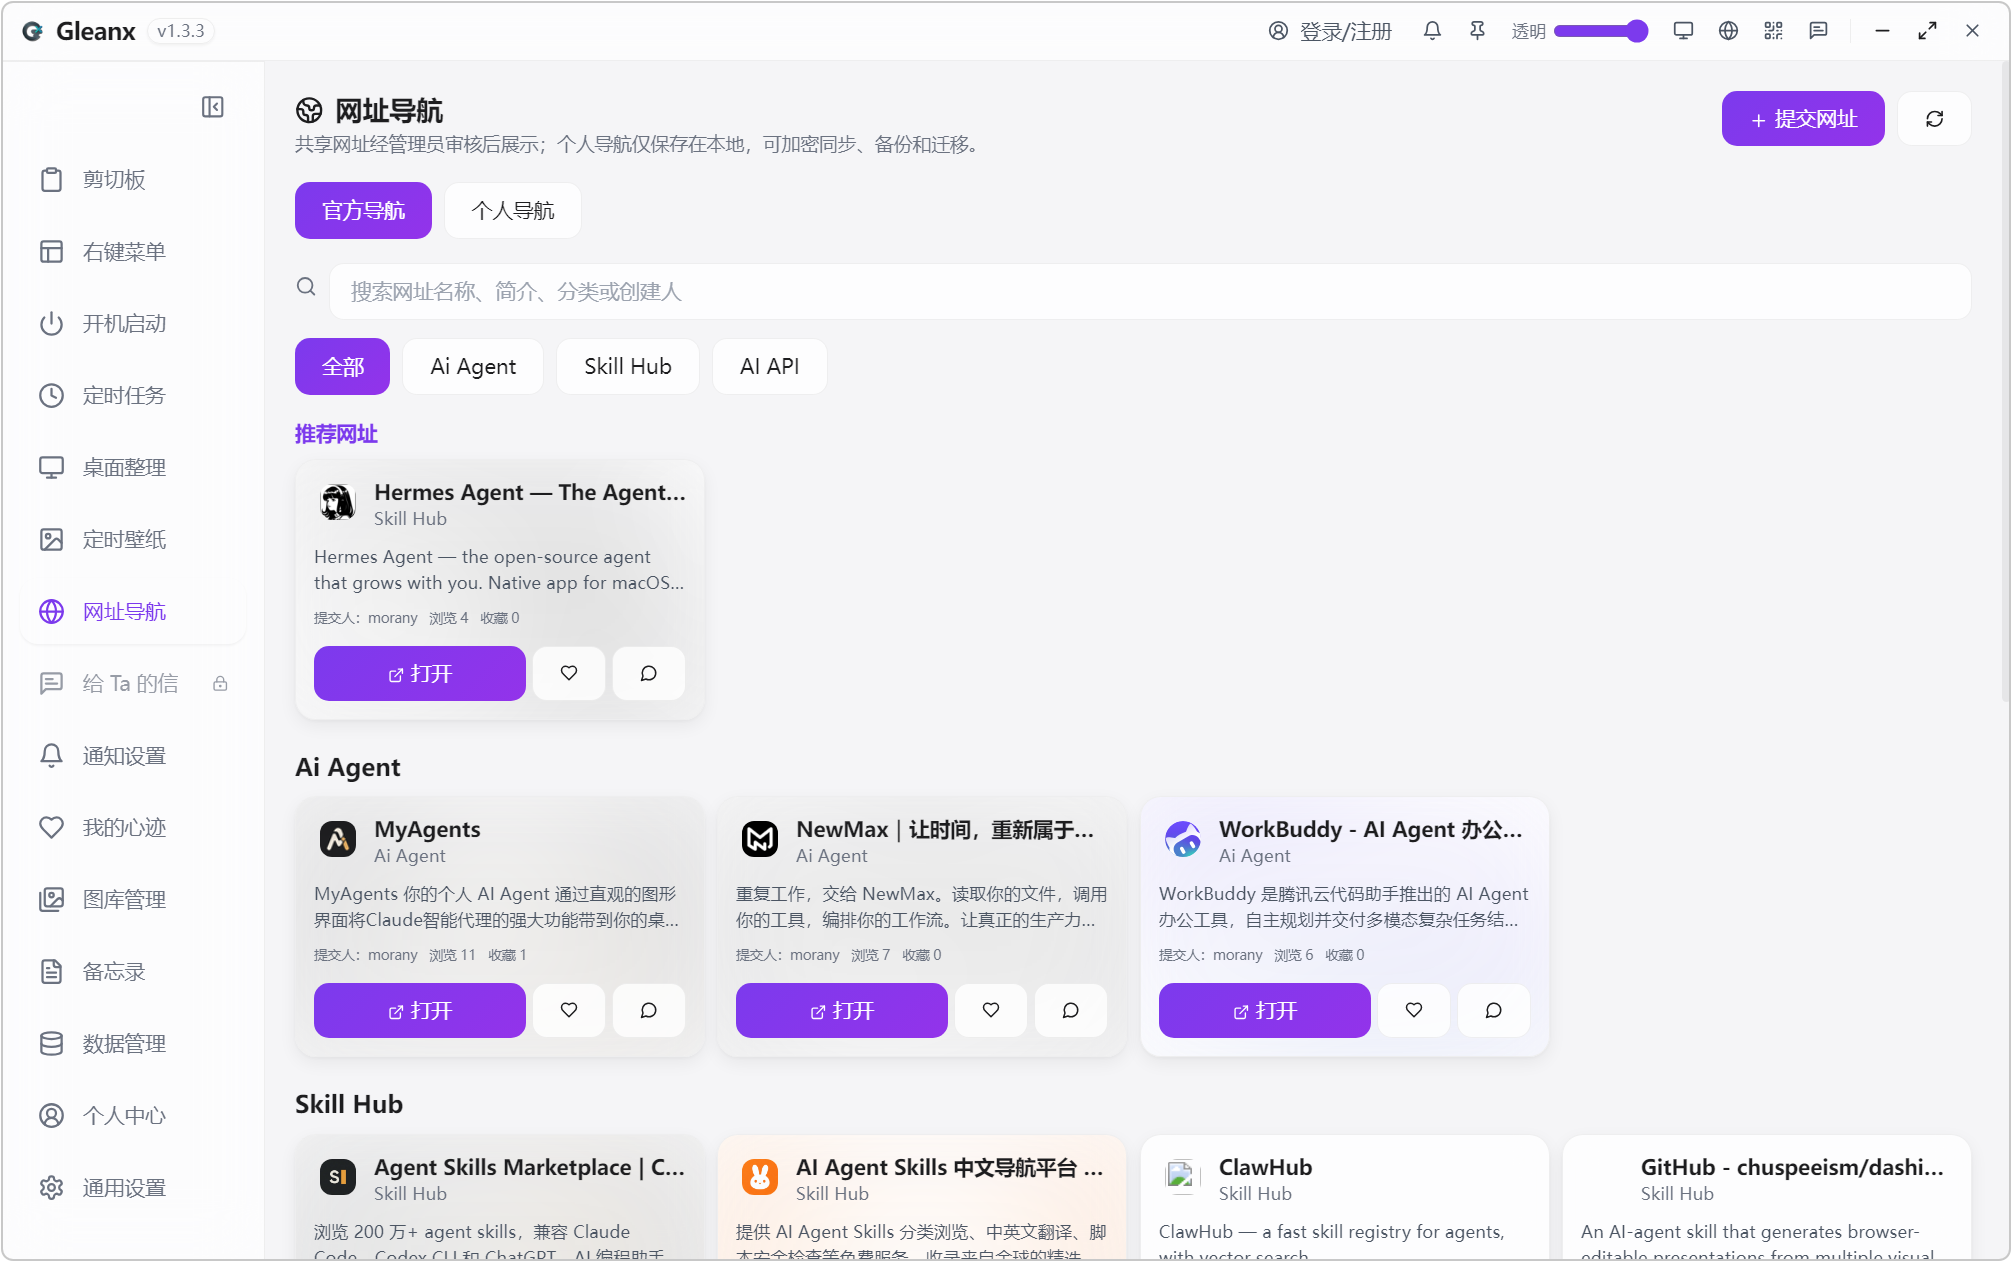The width and height of the screenshot is (2012, 1262).
Task: Switch to the 官方导航 tab
Action: 363,210
